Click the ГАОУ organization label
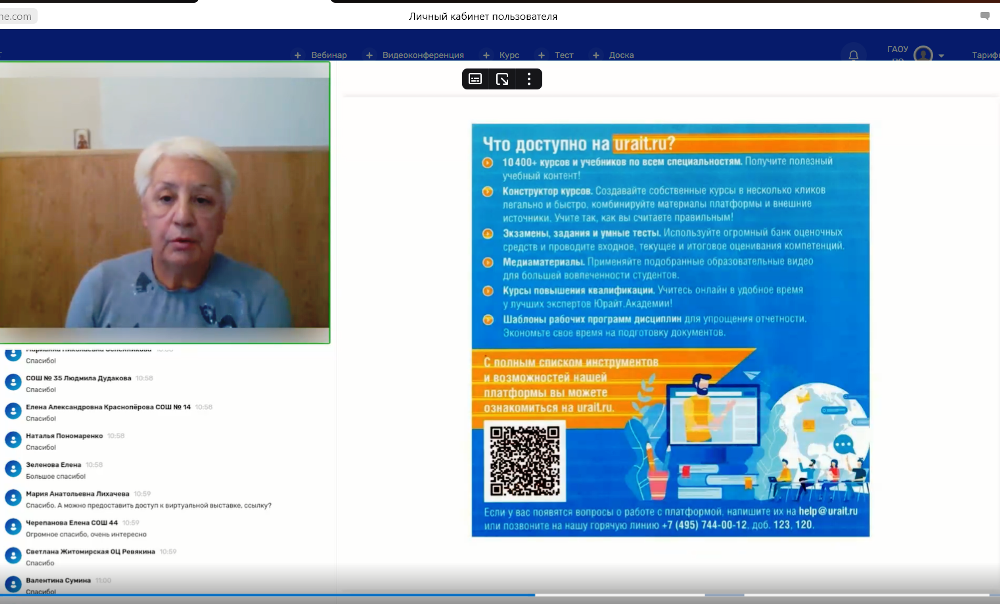The width and height of the screenshot is (1000, 604). (897, 49)
